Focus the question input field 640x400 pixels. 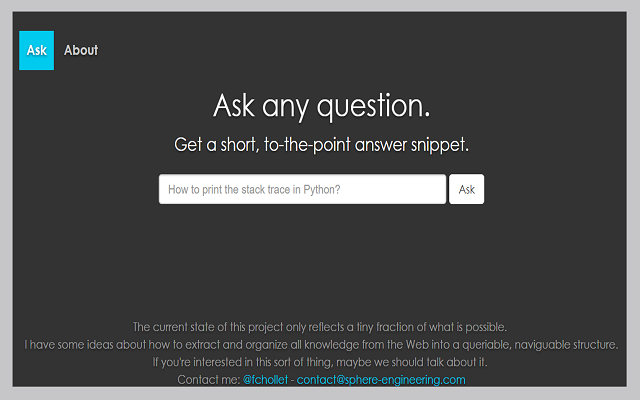pyautogui.click(x=302, y=189)
